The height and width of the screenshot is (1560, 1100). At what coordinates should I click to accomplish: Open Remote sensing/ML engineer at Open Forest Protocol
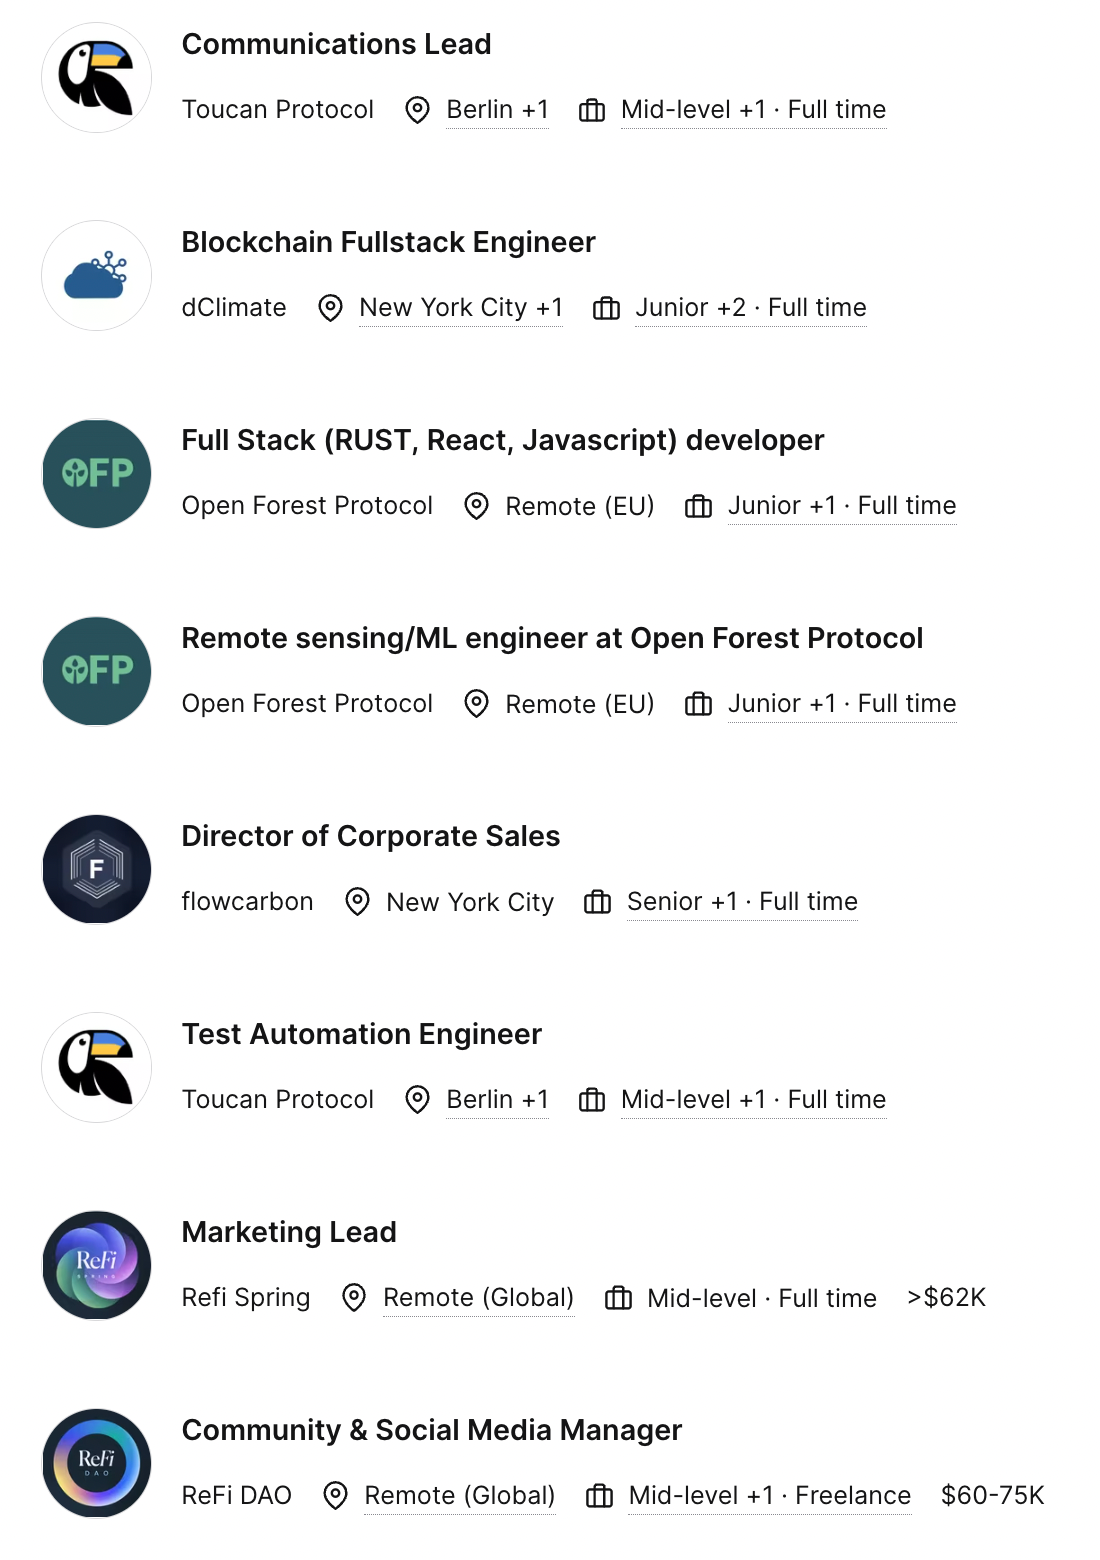click(552, 639)
